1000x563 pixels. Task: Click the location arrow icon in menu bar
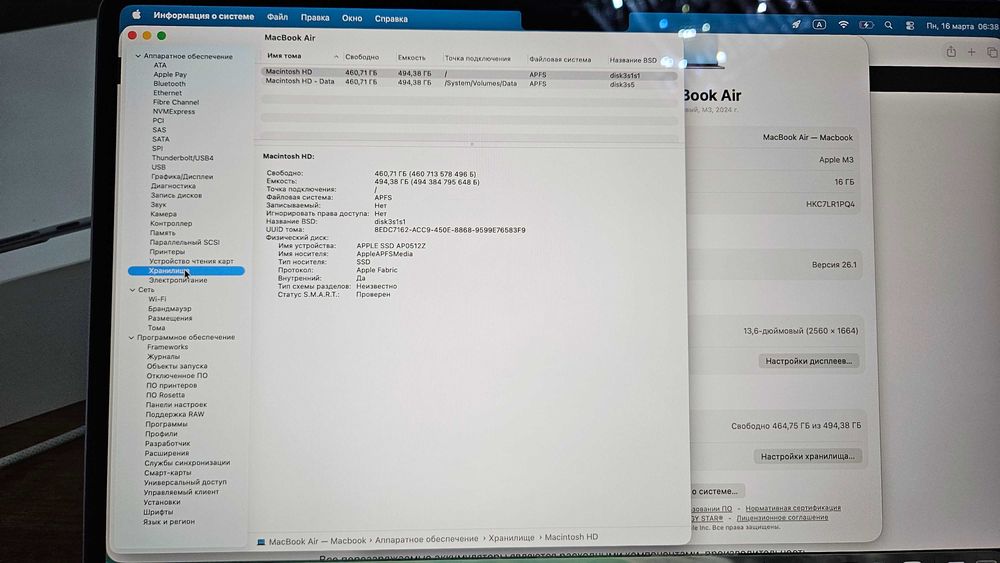coord(796,24)
